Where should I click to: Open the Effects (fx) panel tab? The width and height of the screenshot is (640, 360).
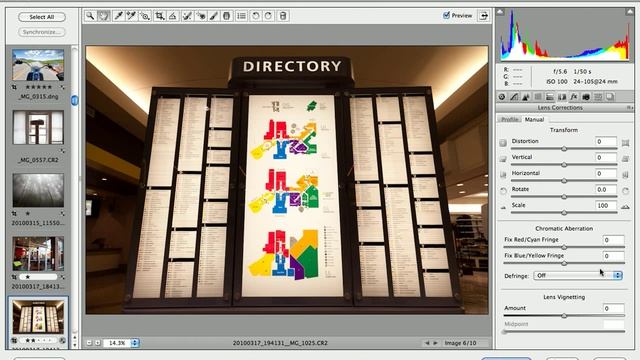[x=574, y=97]
